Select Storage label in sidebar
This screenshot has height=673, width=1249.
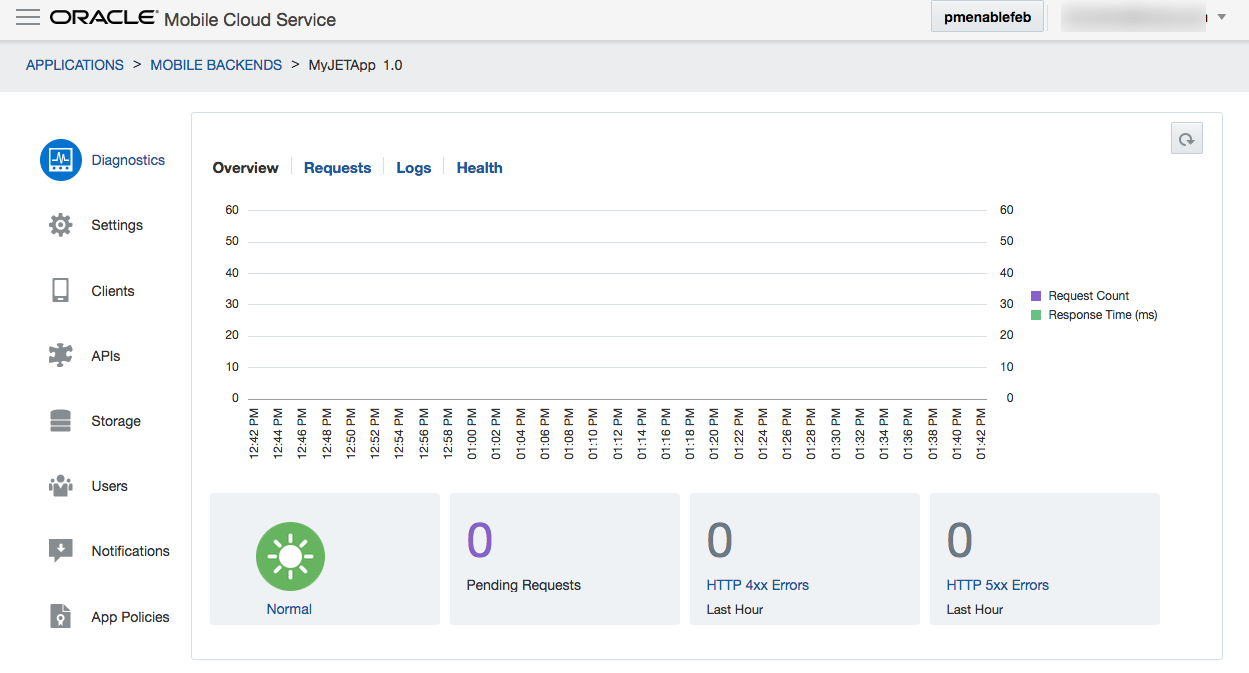pos(116,421)
